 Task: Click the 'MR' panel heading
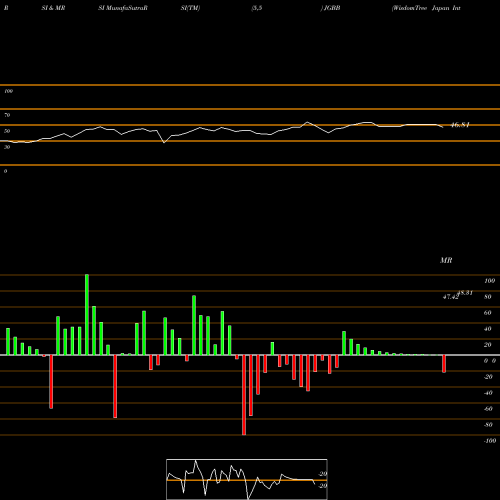446,260
